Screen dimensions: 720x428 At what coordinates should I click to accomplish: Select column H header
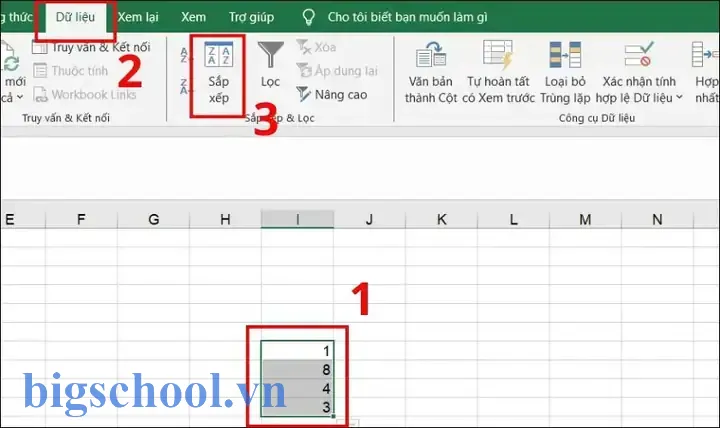tap(225, 220)
